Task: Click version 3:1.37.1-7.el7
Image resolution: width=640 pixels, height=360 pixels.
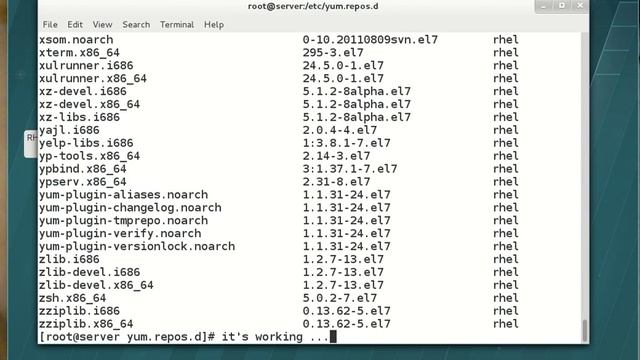Action: click(350, 169)
